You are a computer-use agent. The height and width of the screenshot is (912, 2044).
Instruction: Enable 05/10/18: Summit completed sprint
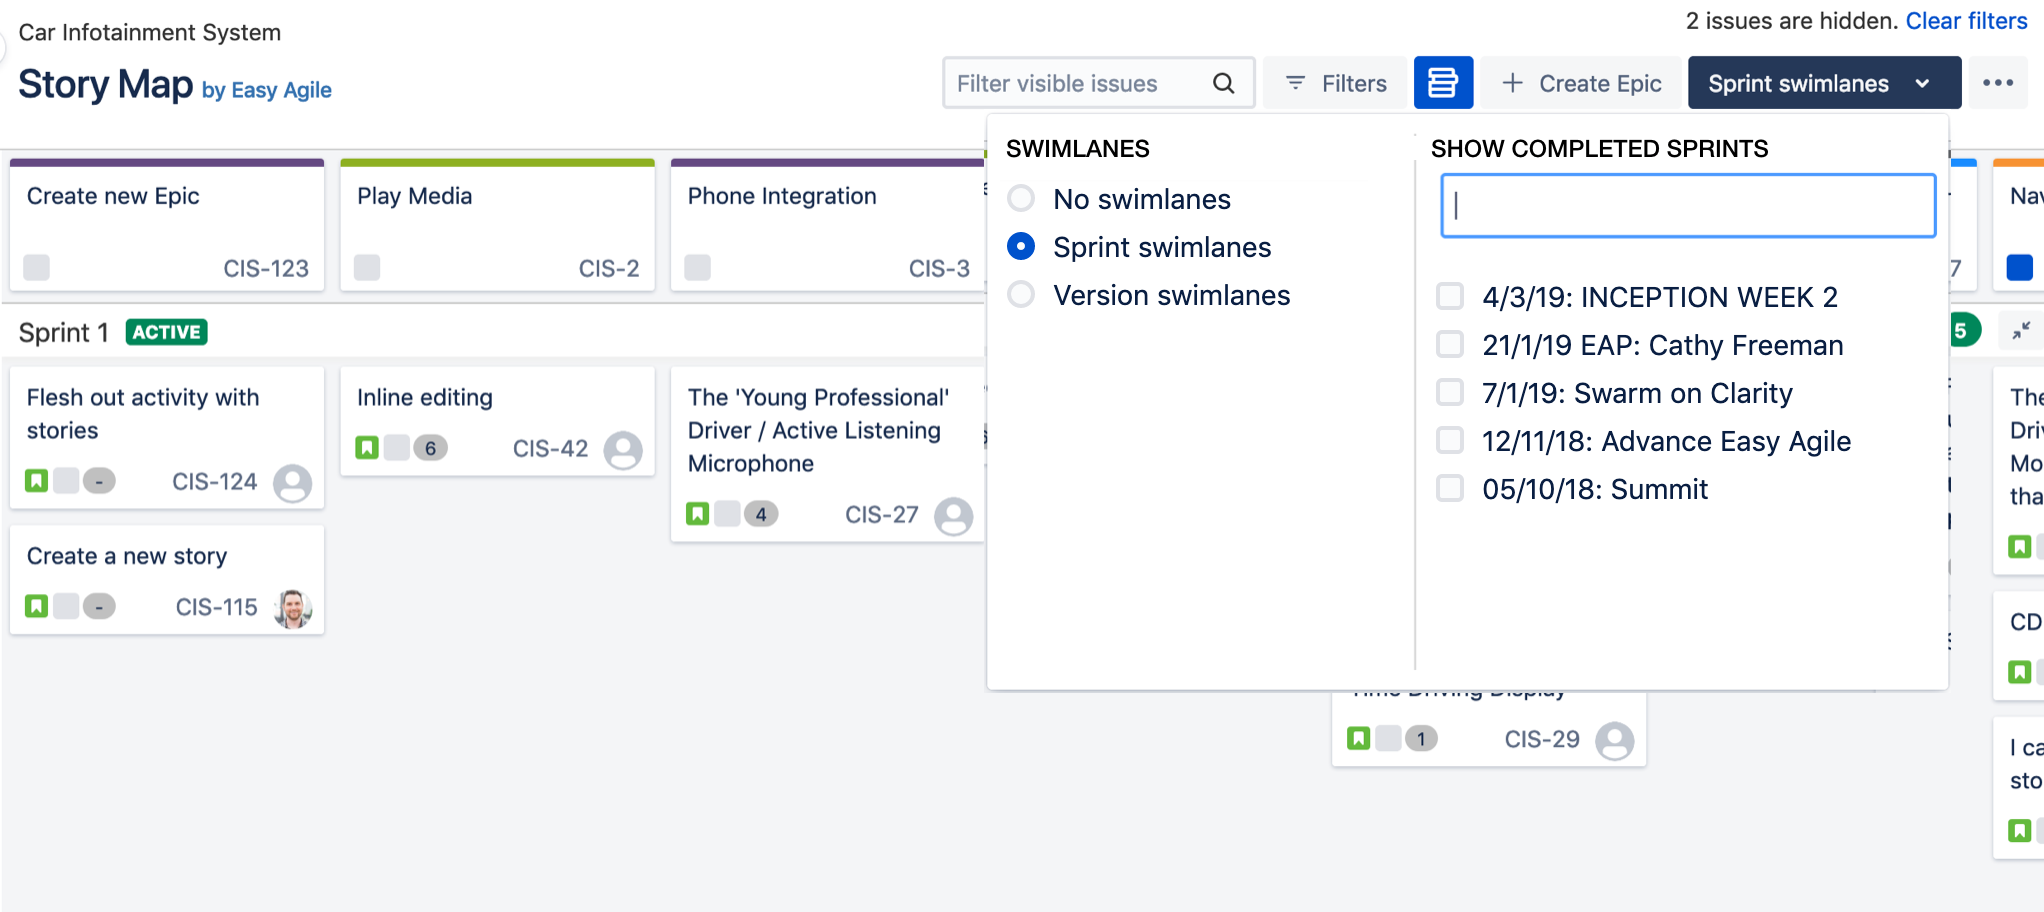click(x=1449, y=489)
